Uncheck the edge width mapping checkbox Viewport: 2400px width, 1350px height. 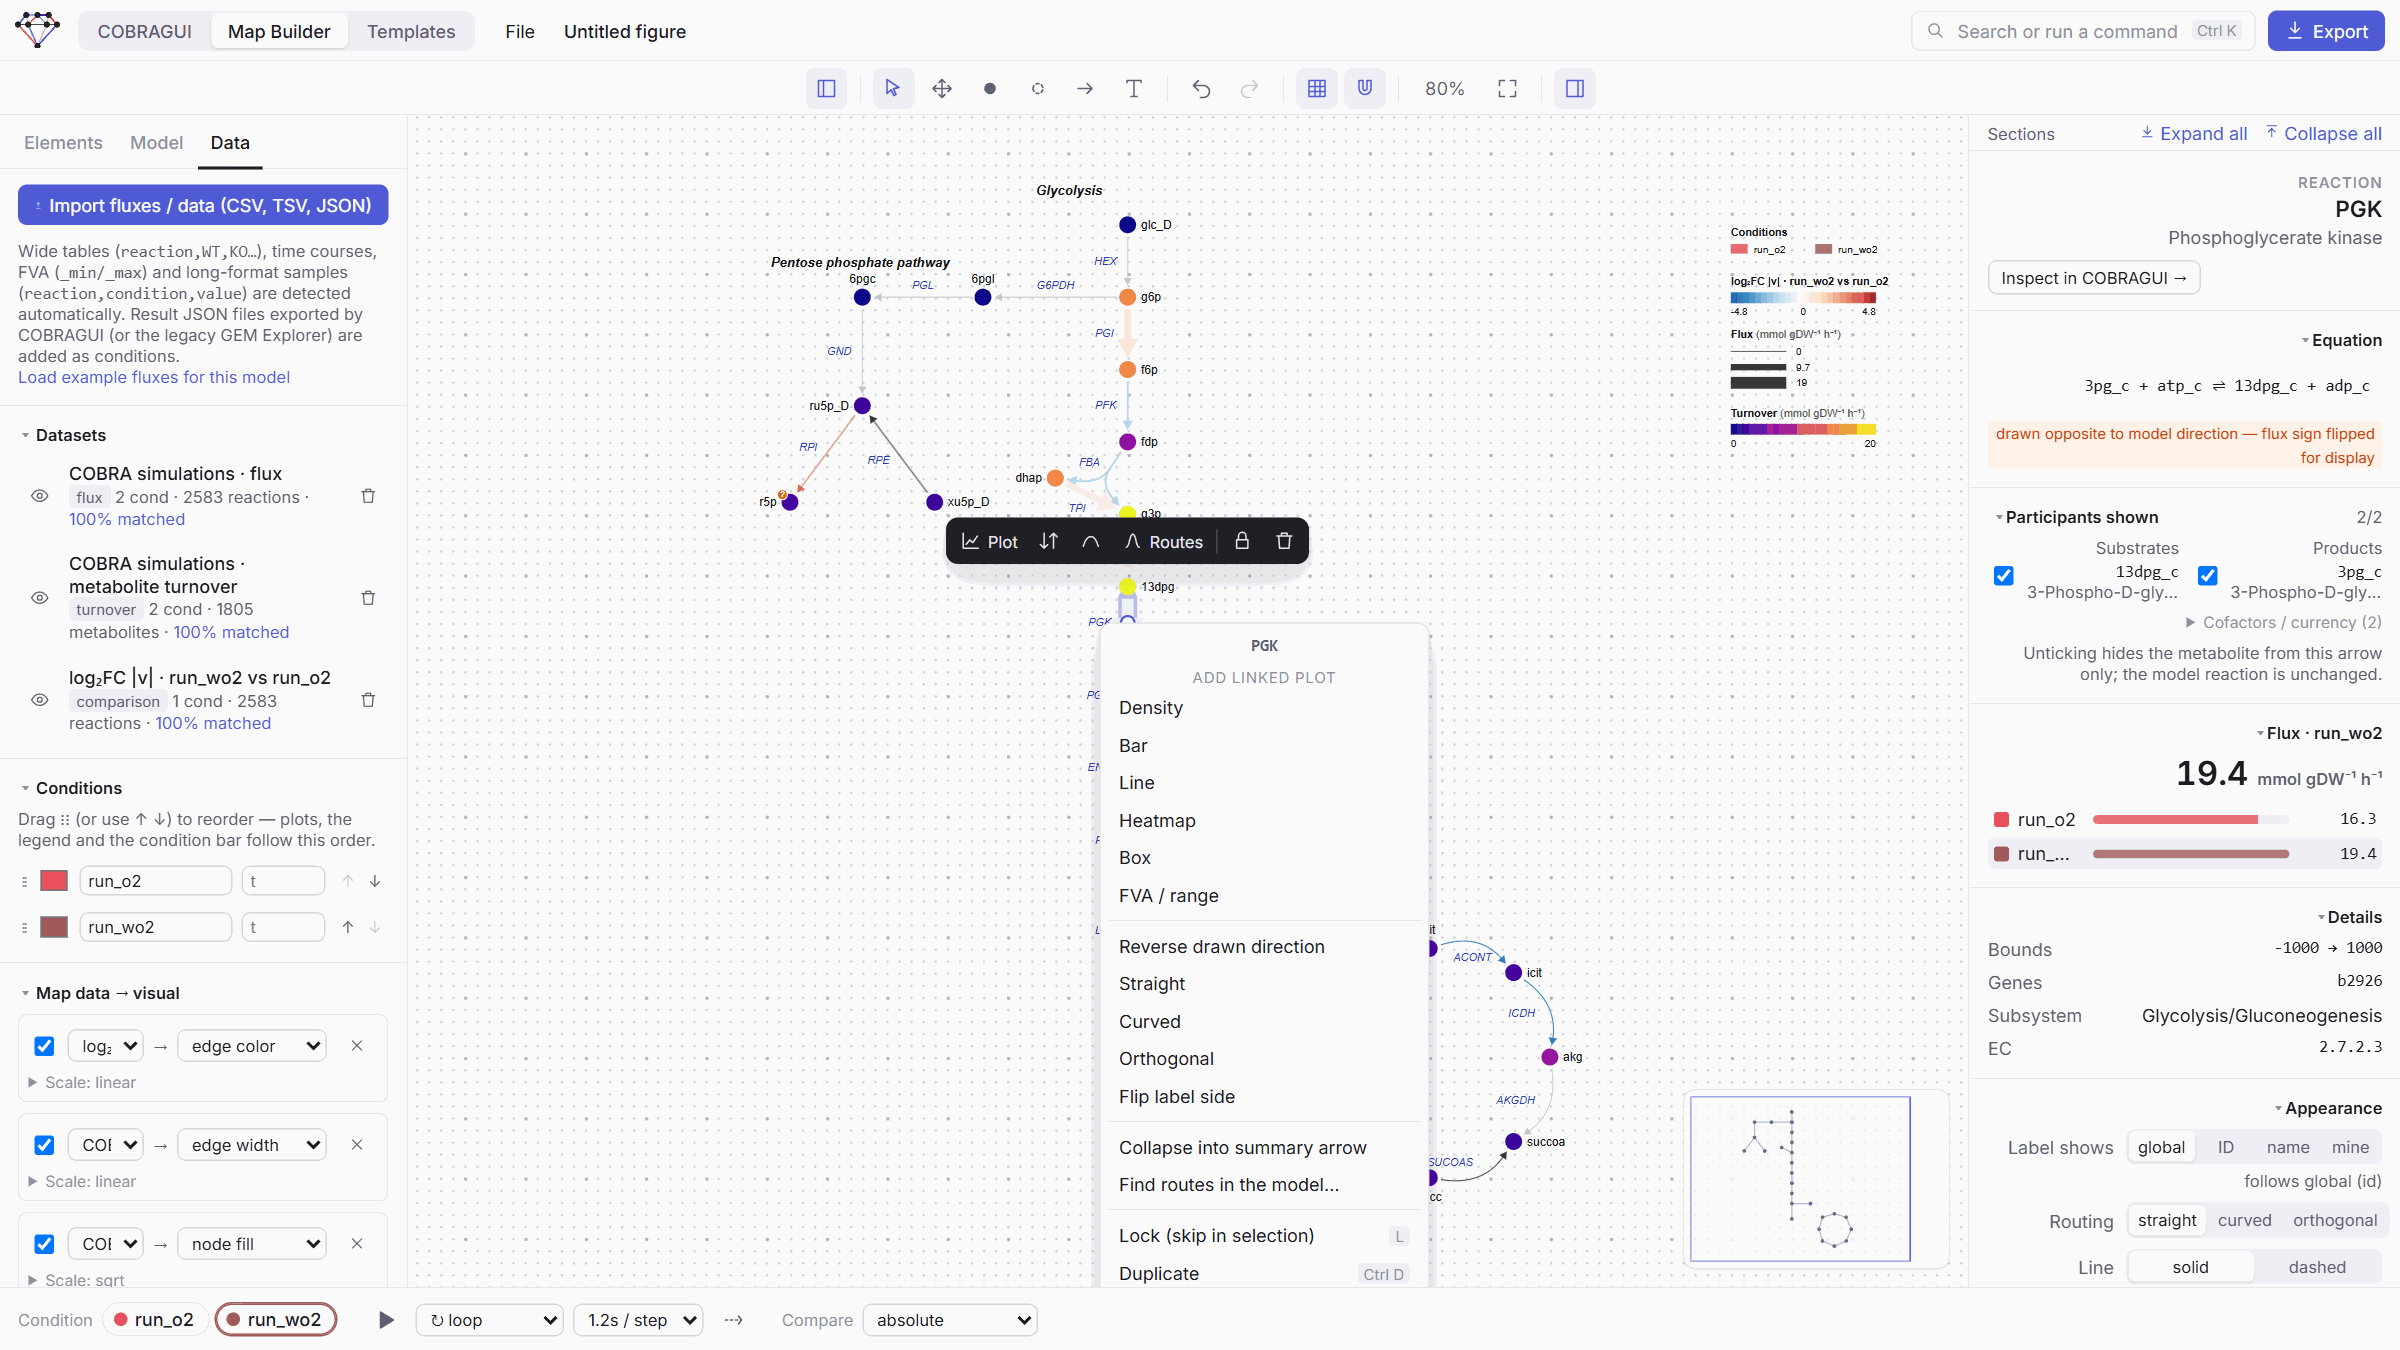(44, 1145)
